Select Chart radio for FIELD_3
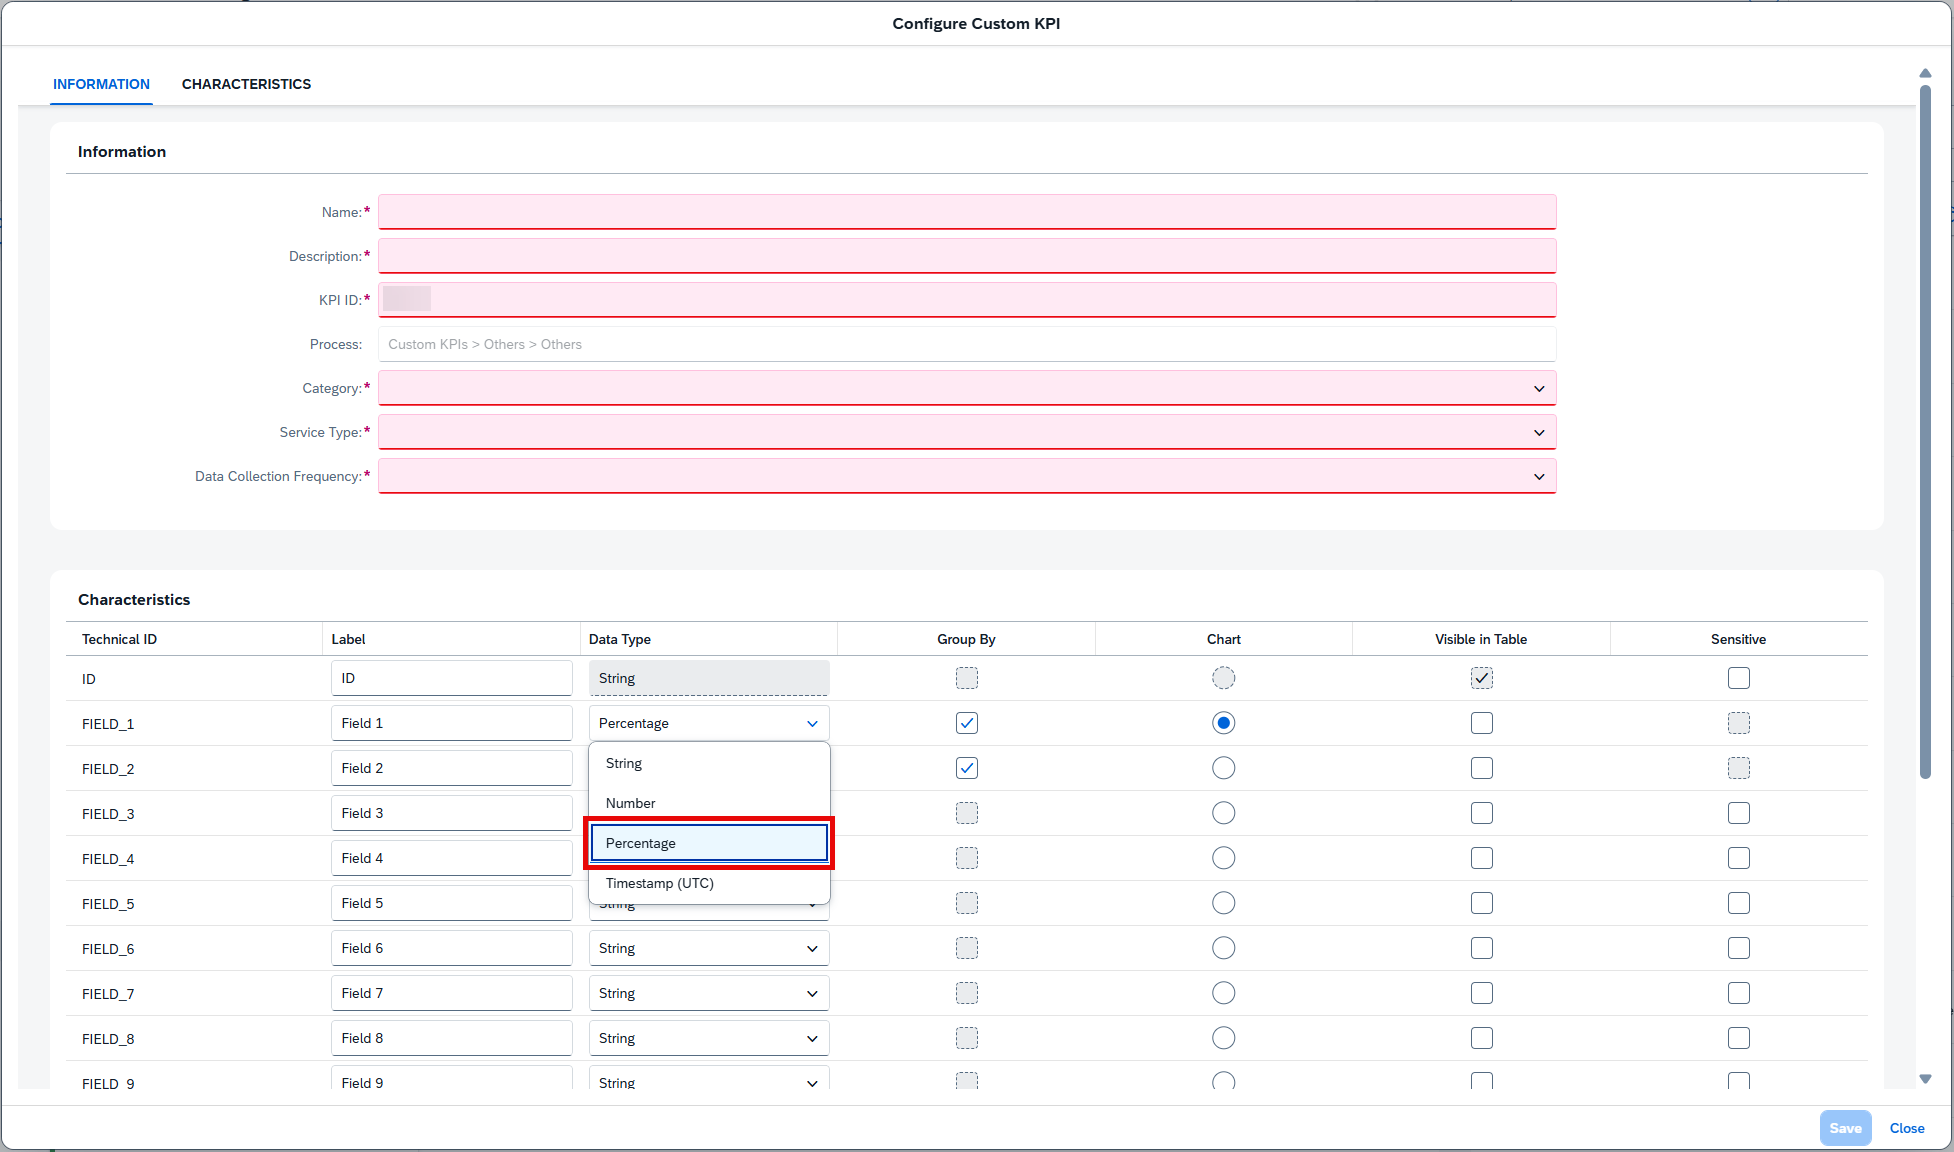 [x=1224, y=813]
